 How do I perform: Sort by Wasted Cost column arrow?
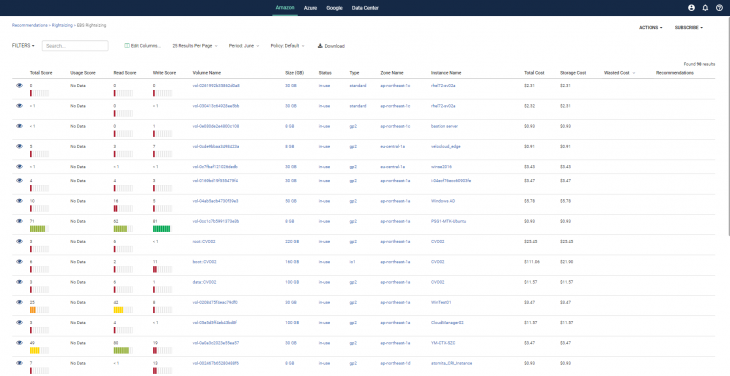point(634,73)
